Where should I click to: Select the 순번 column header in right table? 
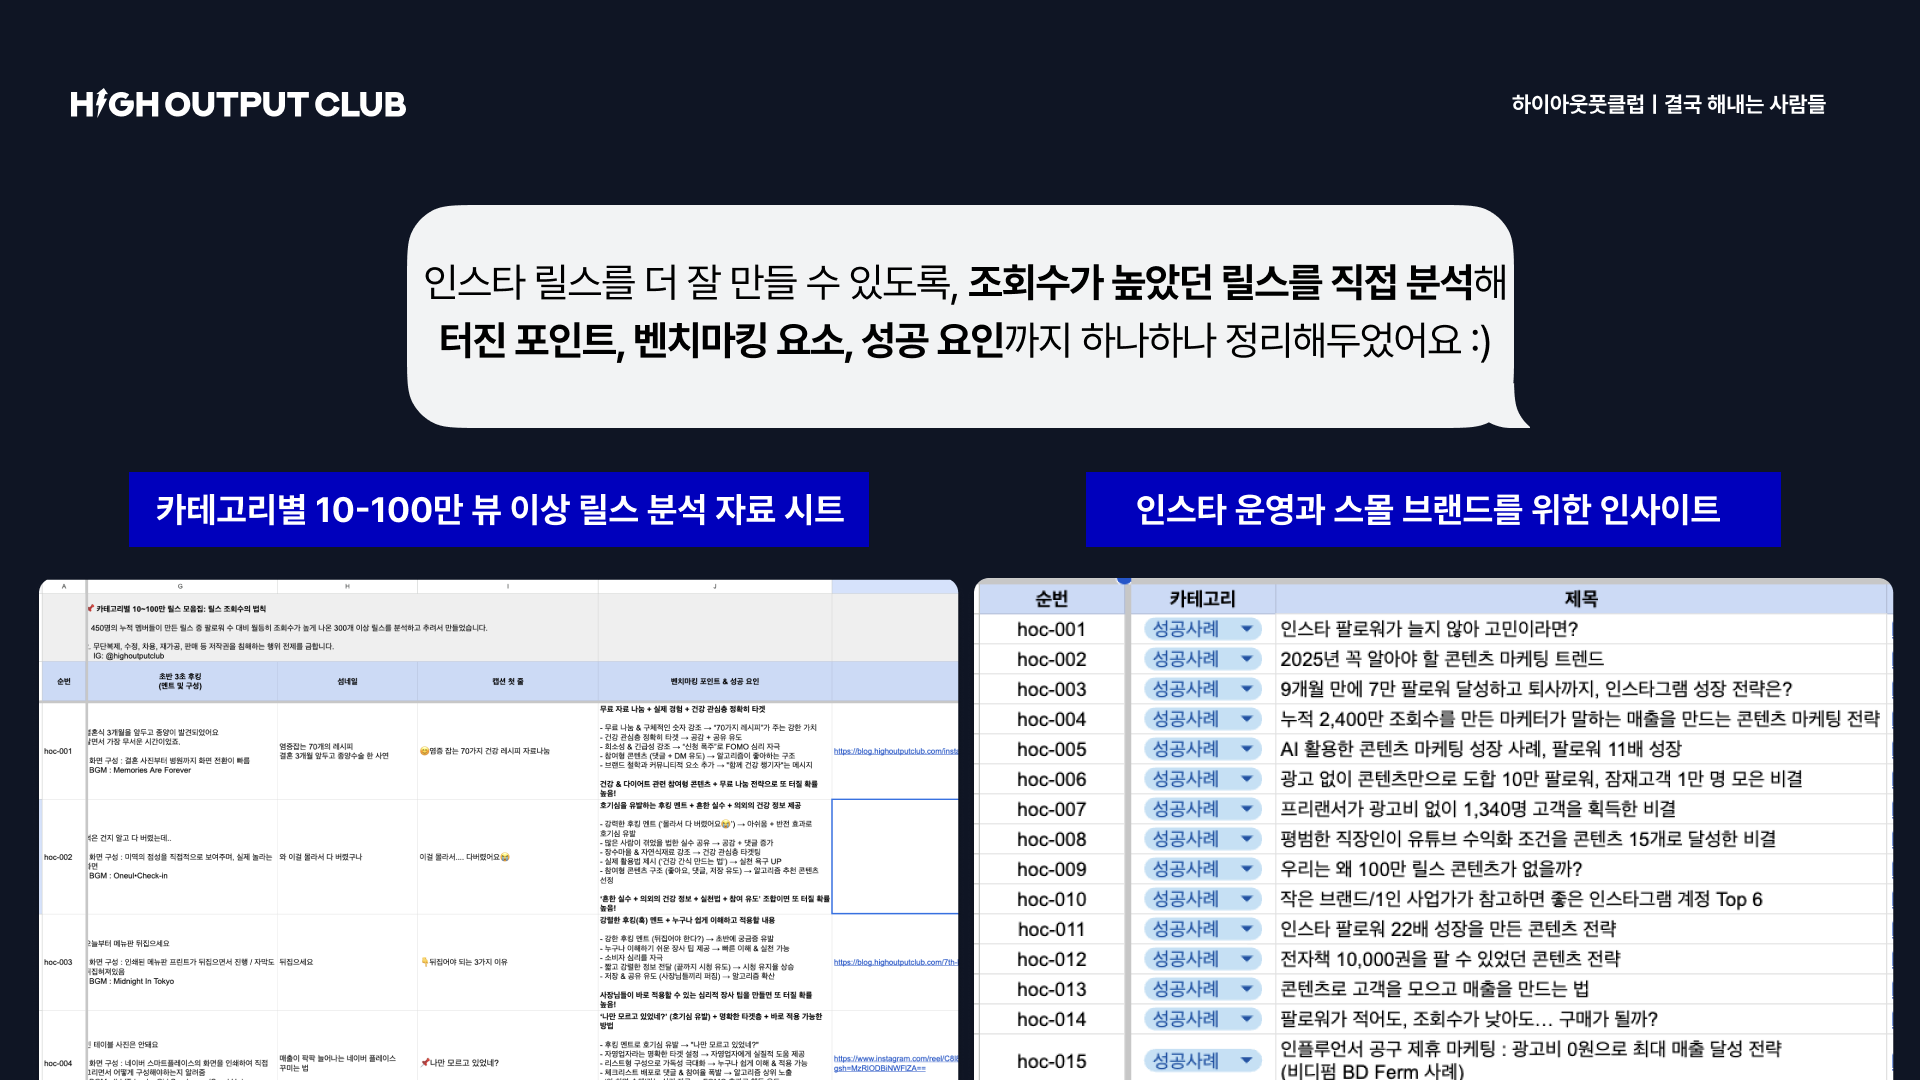[1051, 599]
